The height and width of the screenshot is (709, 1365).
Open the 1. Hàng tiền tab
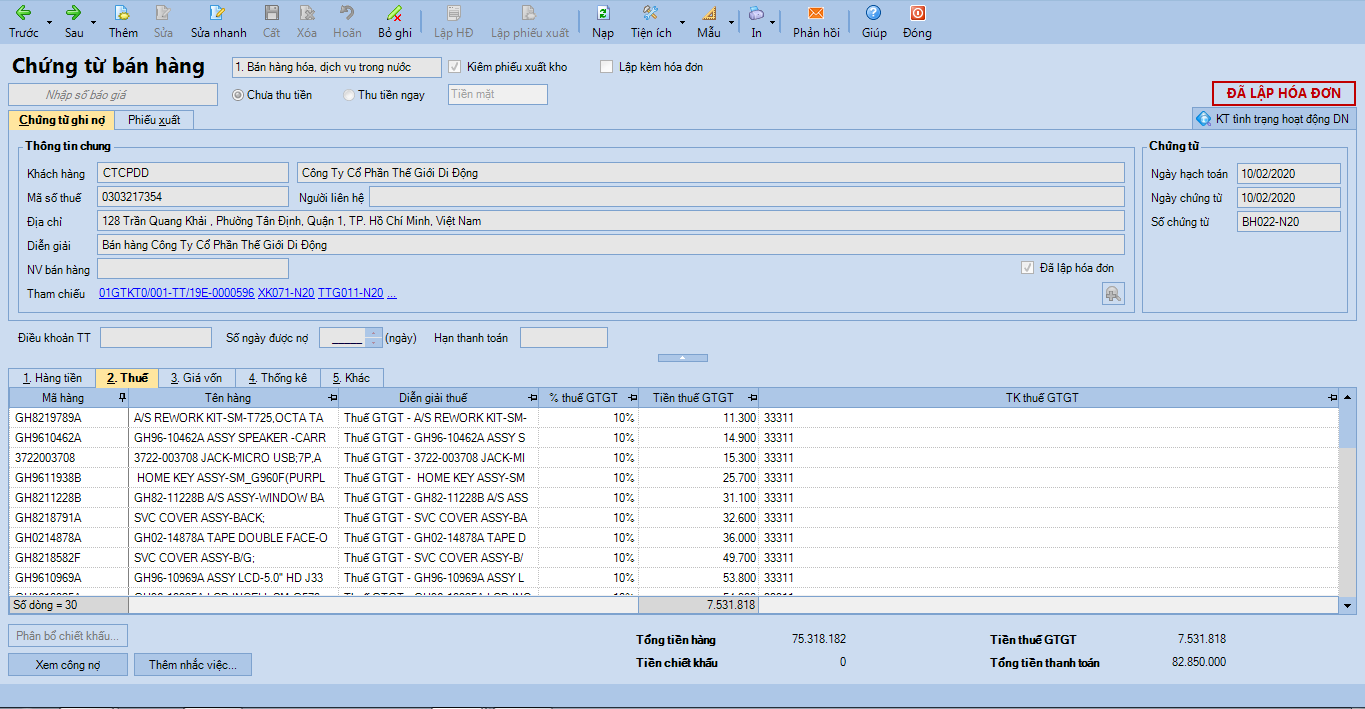pyautogui.click(x=52, y=378)
